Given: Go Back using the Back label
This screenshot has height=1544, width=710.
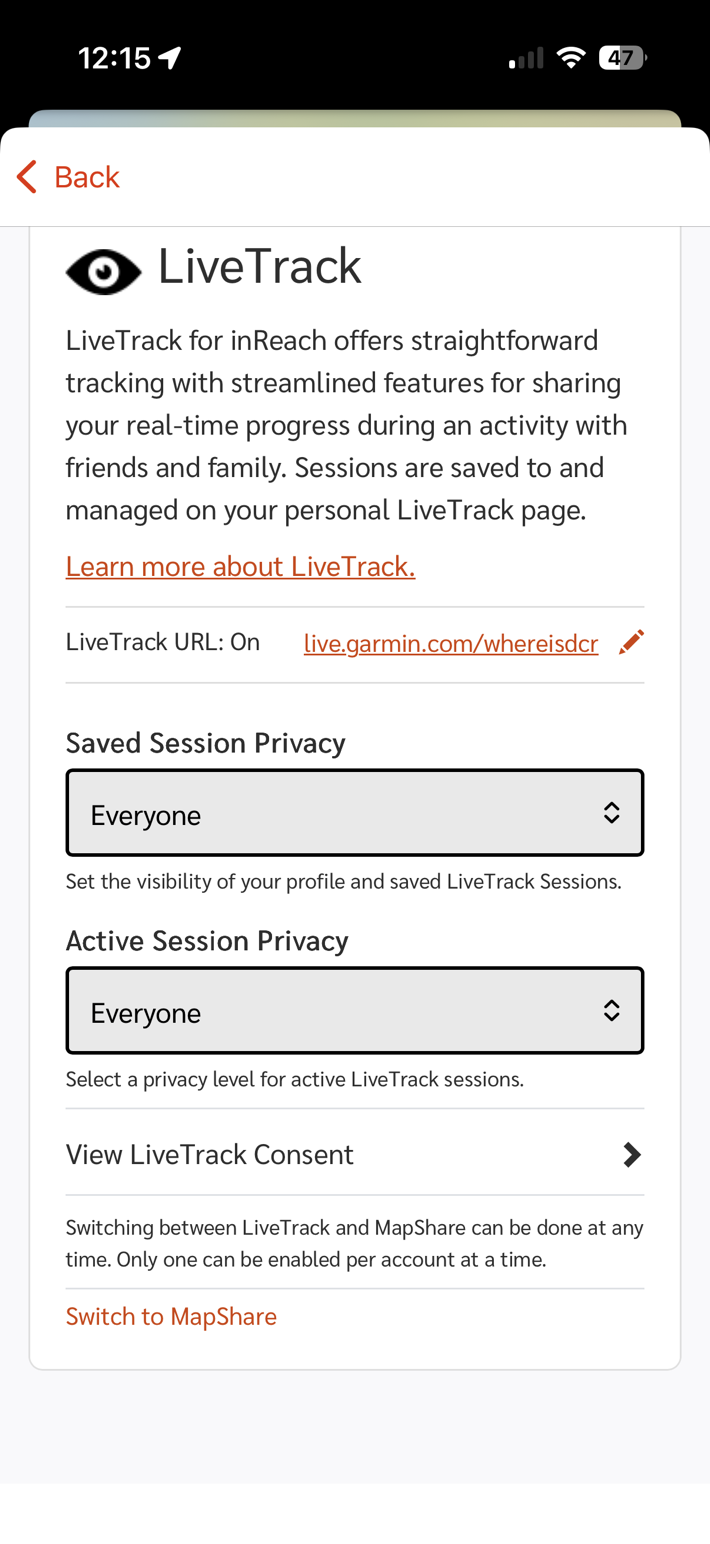Looking at the screenshot, I should (87, 177).
